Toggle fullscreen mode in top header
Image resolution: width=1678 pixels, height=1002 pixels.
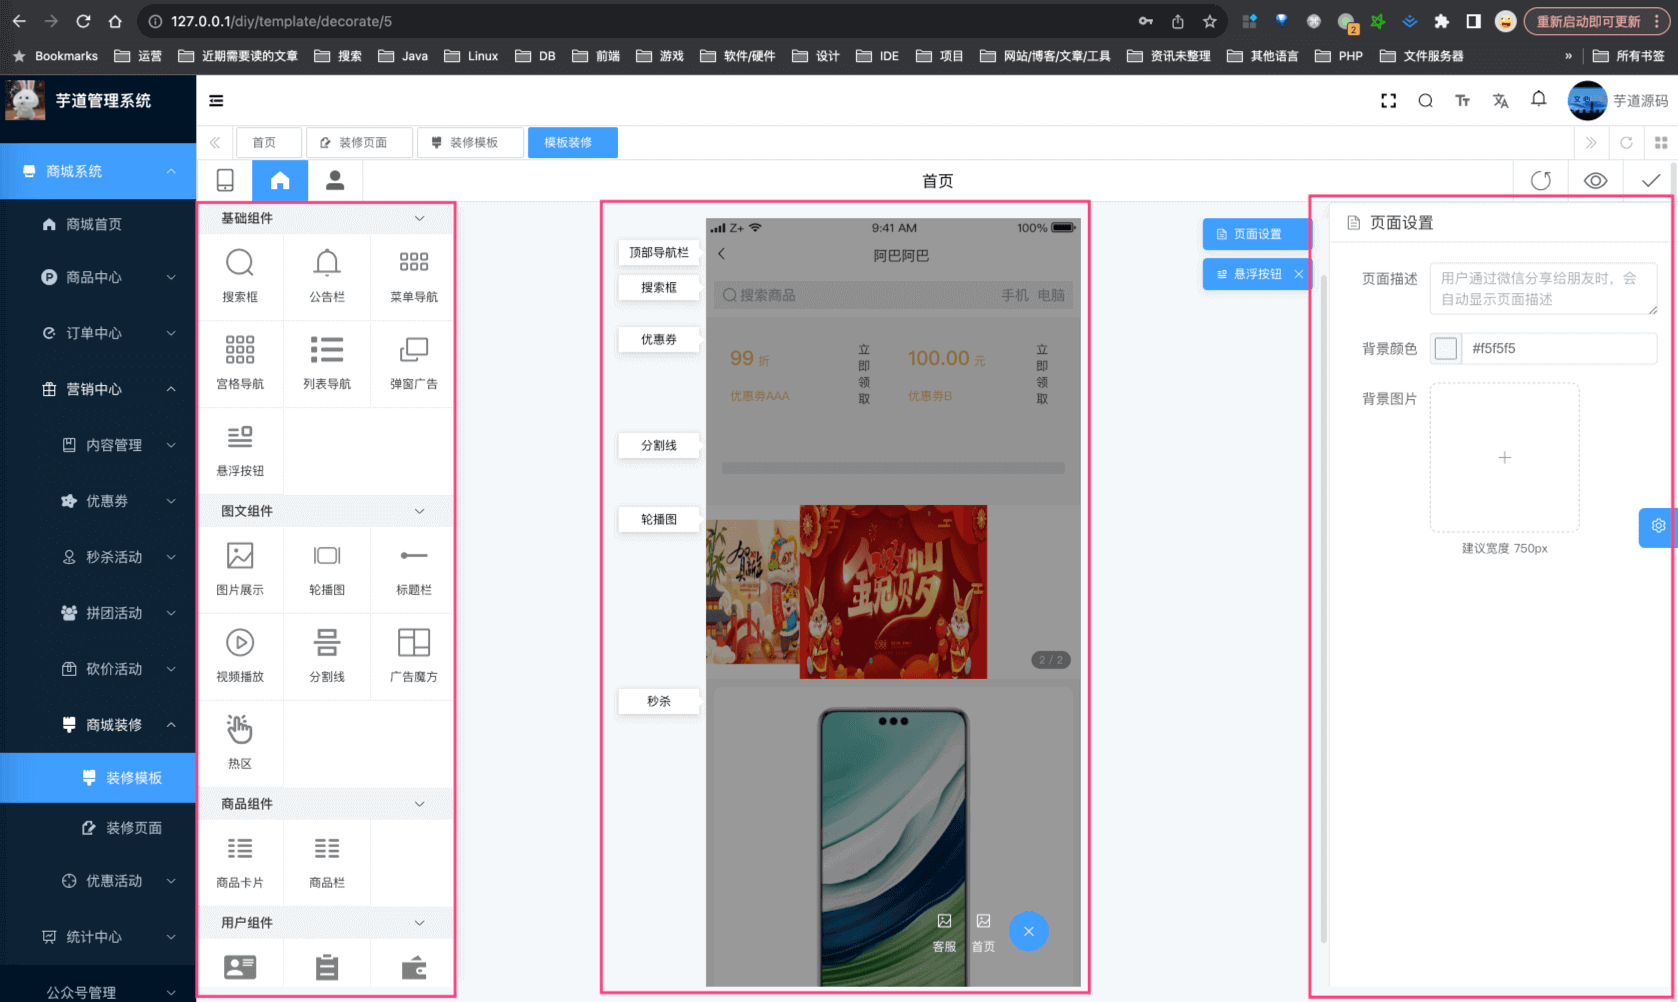pyautogui.click(x=1388, y=101)
